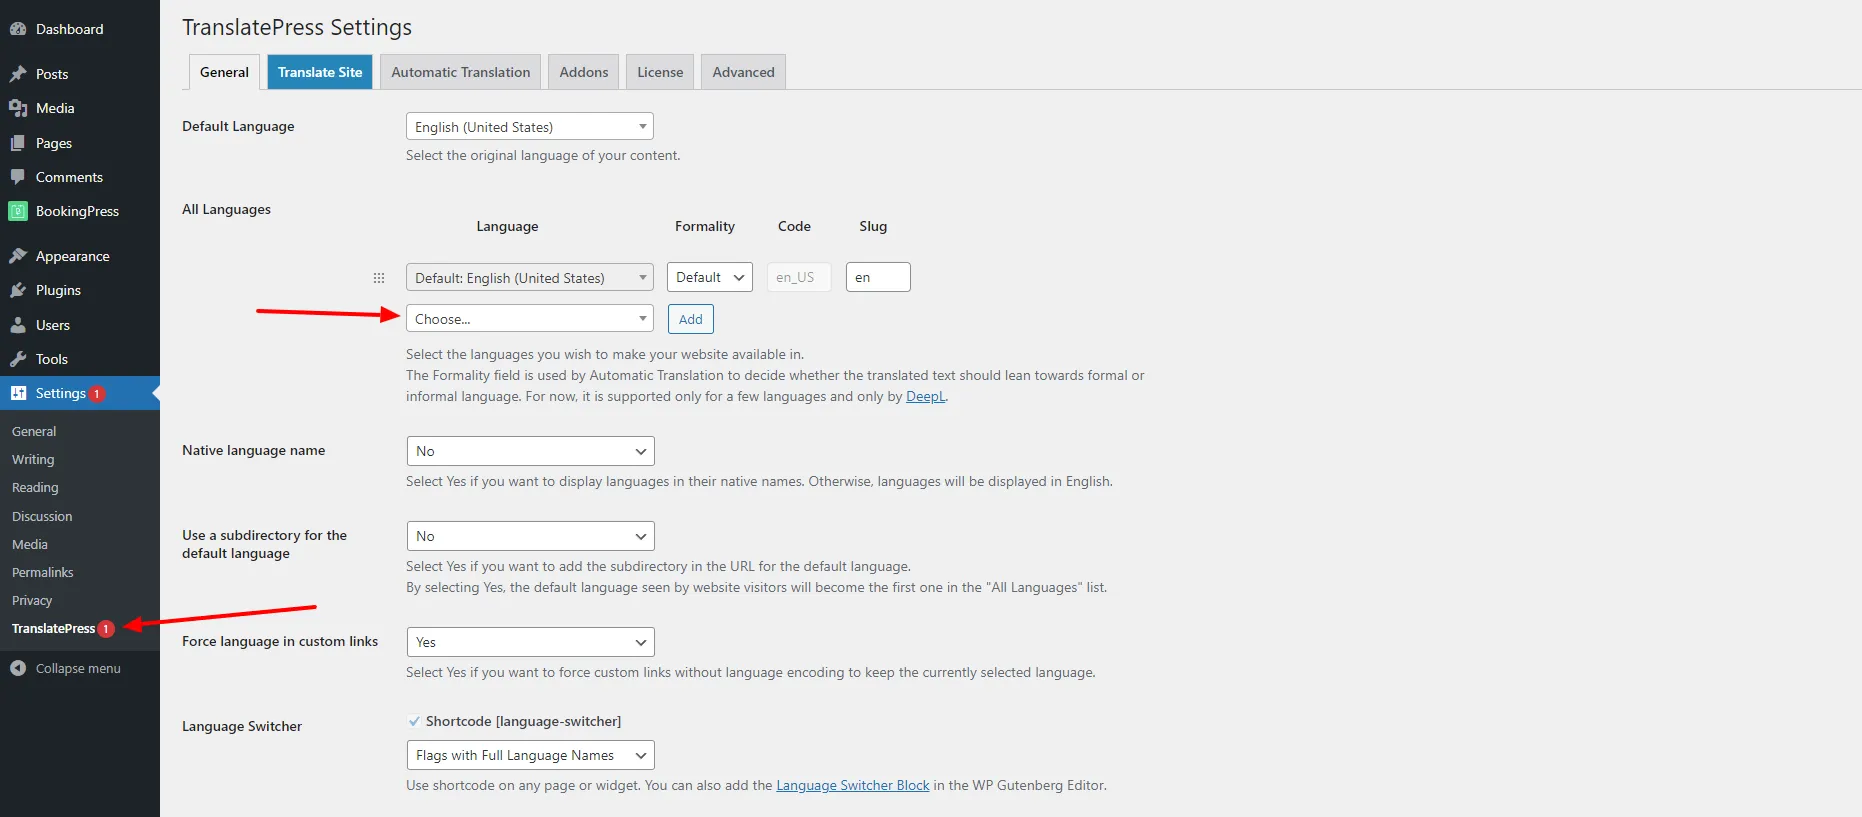The image size is (1862, 817).
Task: Click the Posts pushpin icon
Action: pyautogui.click(x=18, y=74)
